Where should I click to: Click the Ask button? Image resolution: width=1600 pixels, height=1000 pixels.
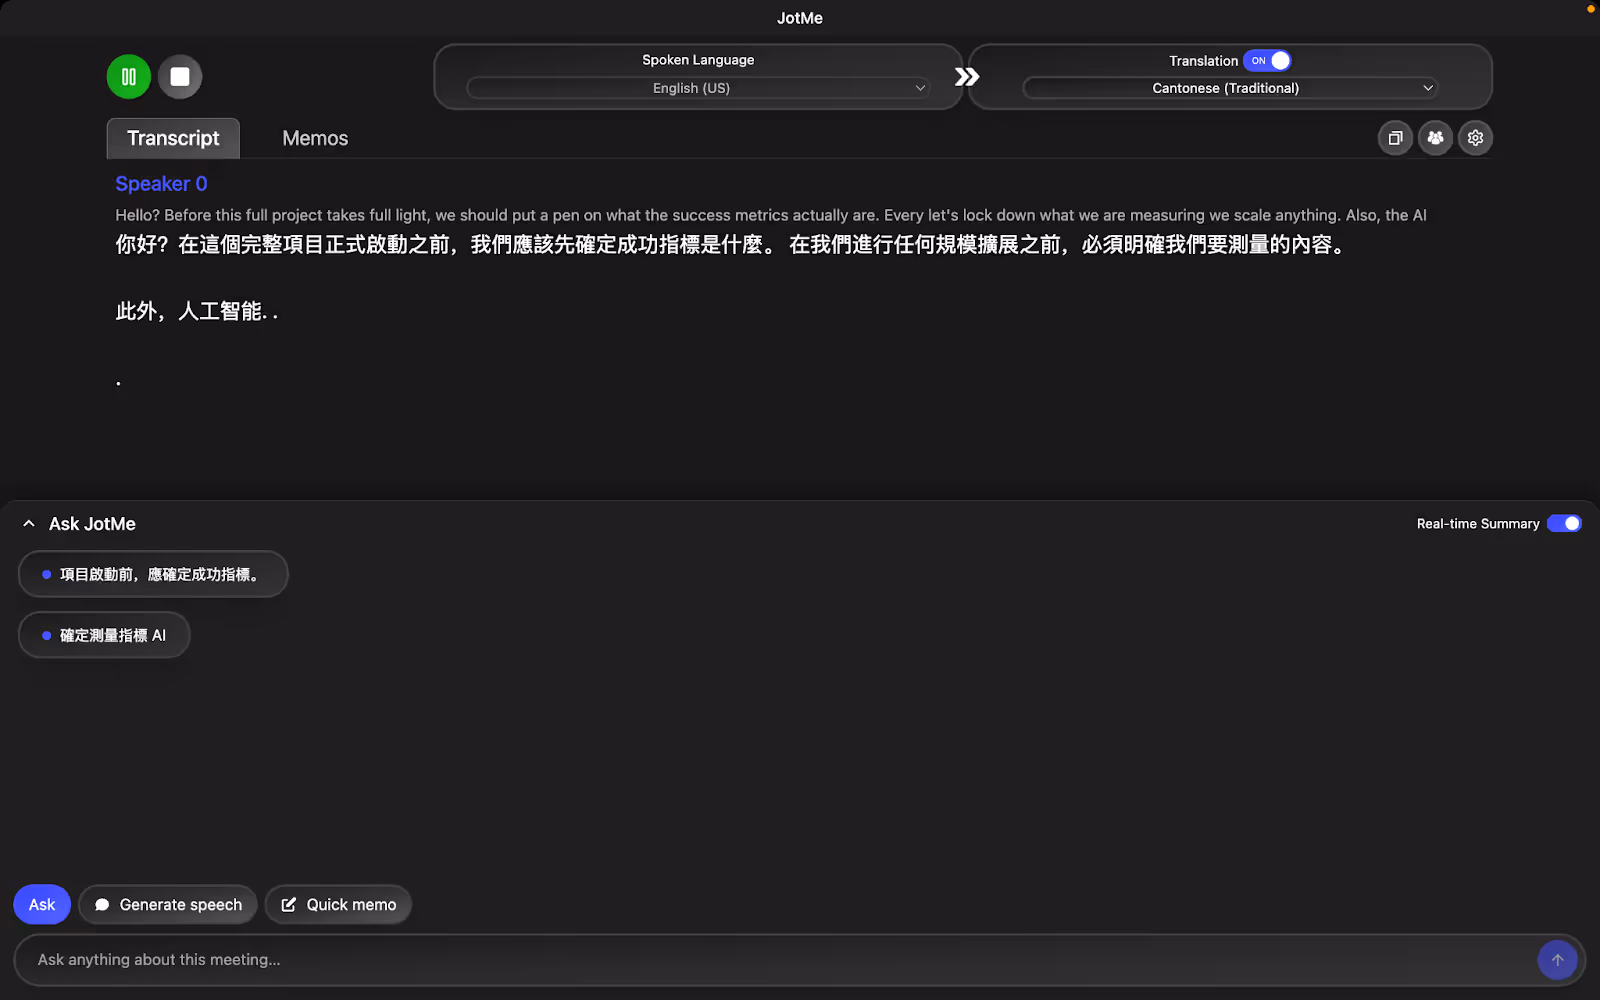pos(42,905)
